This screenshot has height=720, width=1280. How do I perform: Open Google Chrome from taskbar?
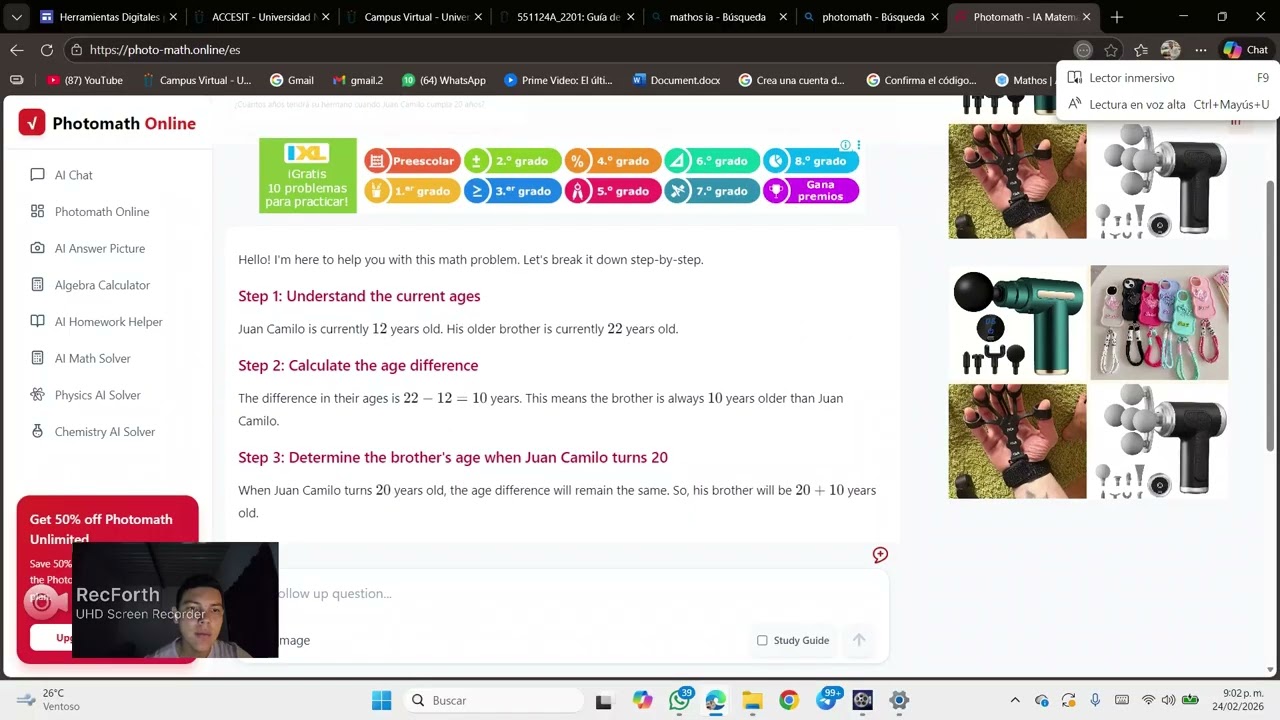789,700
